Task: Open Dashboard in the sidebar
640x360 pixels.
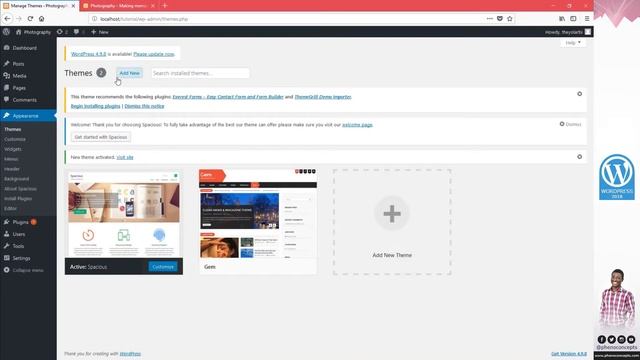Action: click(x=24, y=48)
